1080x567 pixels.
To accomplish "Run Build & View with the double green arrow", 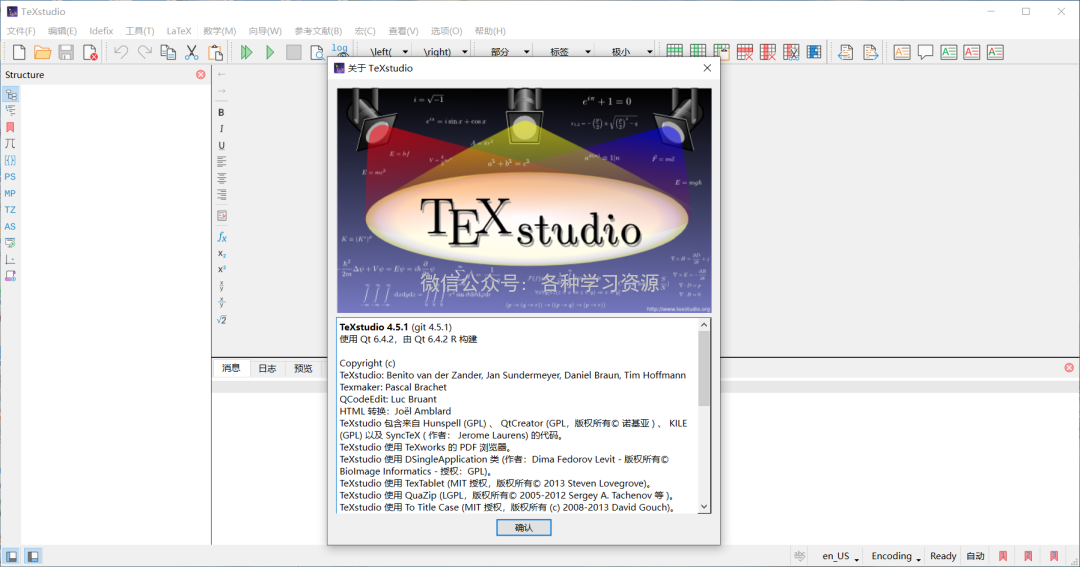I will 247,52.
